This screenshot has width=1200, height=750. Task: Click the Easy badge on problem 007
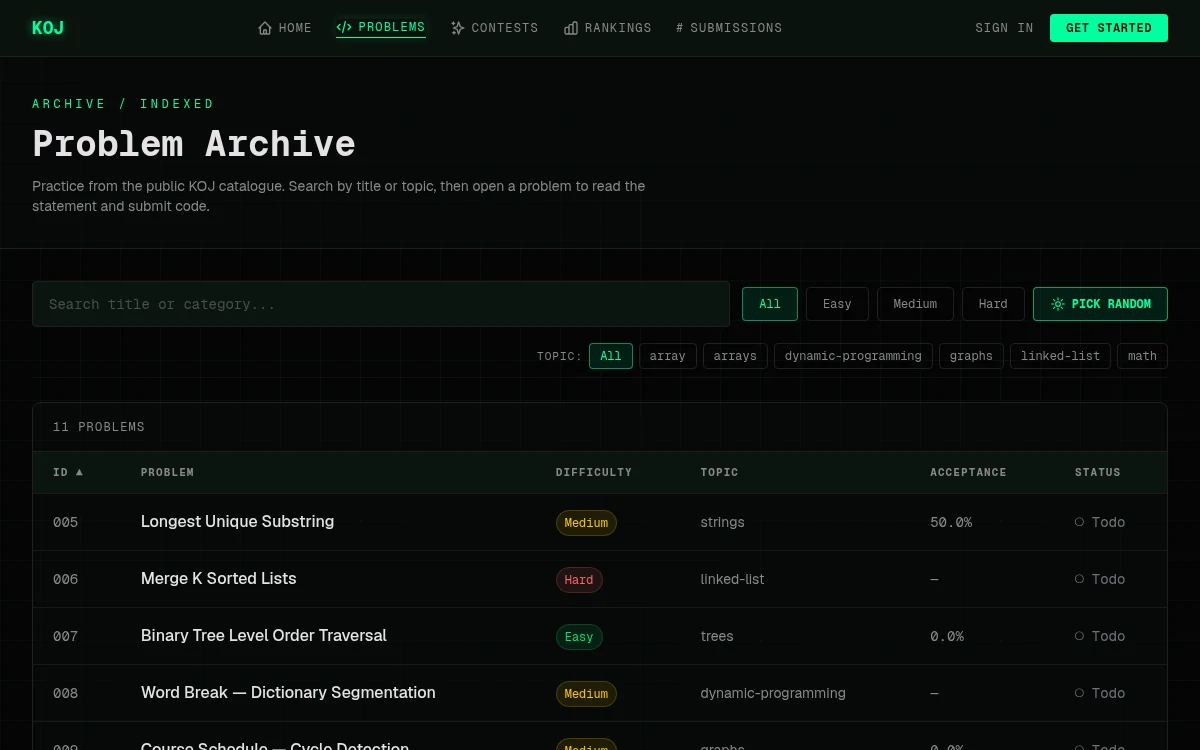click(x=579, y=637)
